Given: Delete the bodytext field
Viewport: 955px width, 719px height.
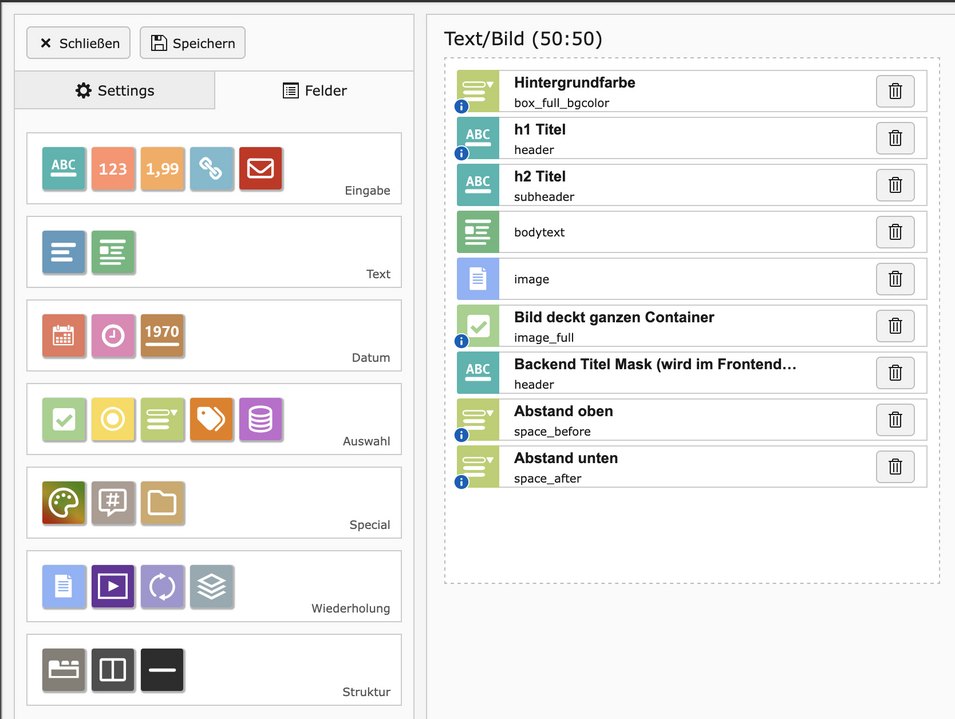Looking at the screenshot, I should pos(895,232).
